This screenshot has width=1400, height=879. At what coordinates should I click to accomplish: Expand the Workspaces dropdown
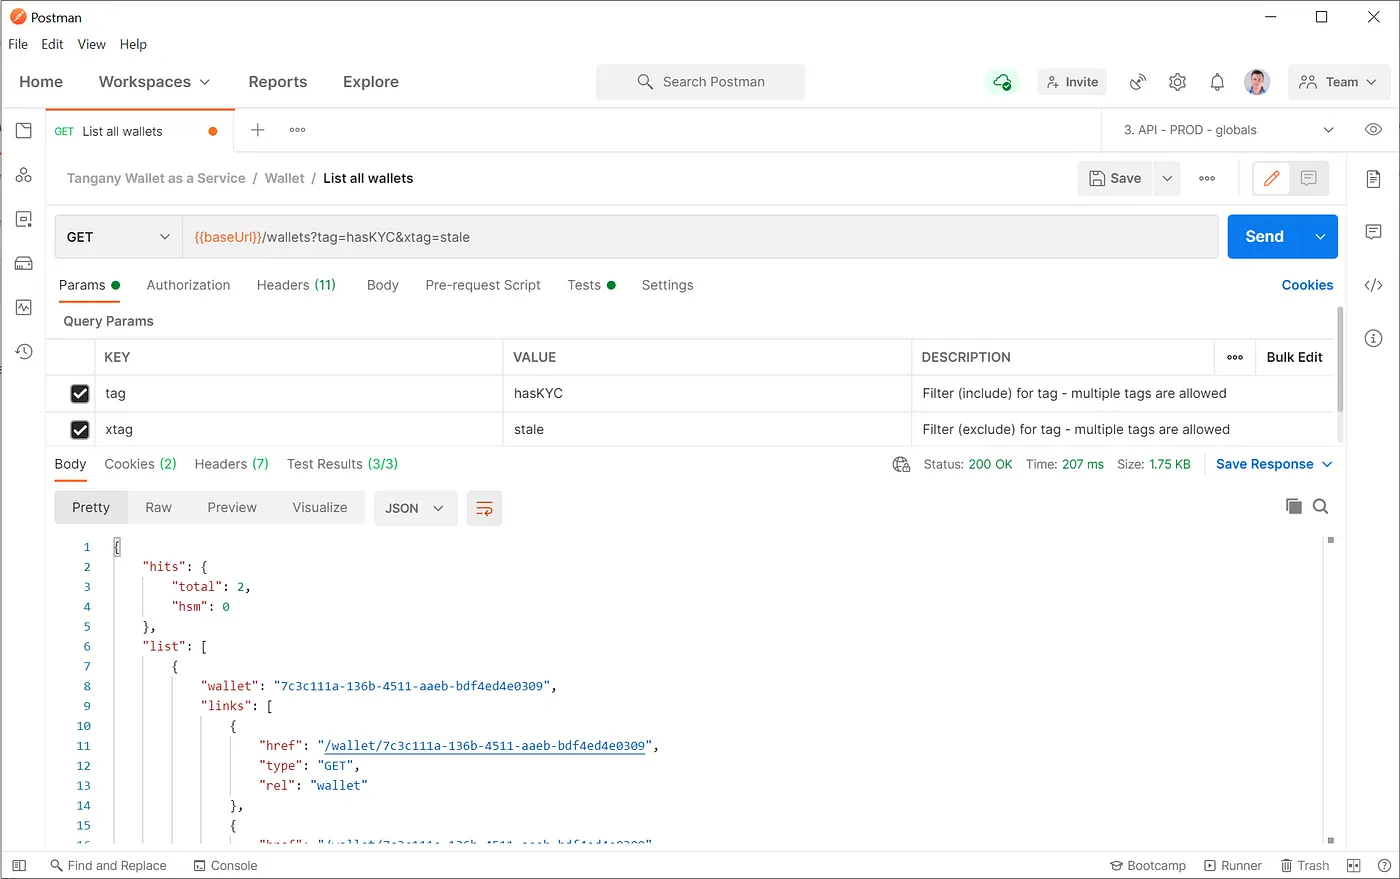pyautogui.click(x=154, y=82)
